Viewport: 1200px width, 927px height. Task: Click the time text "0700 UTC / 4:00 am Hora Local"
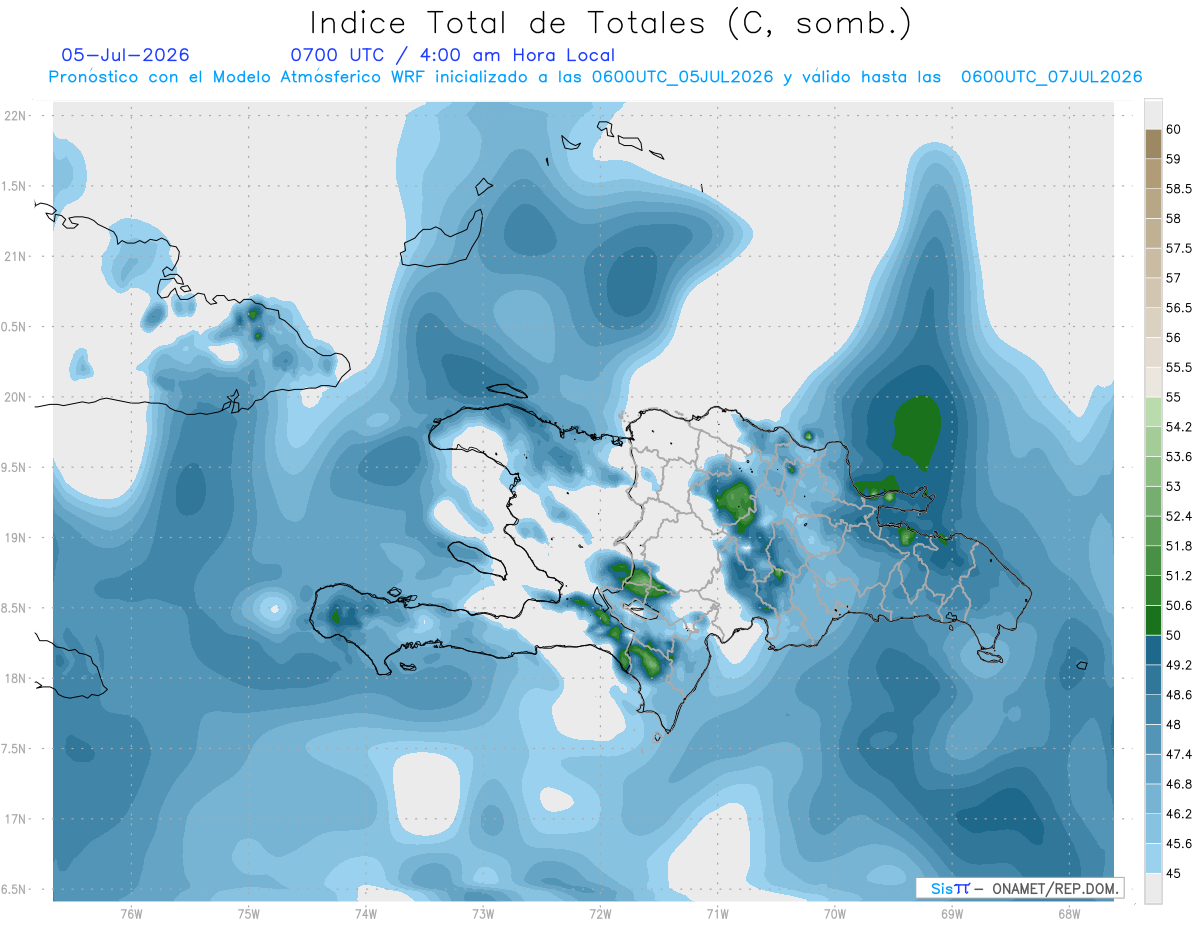[452, 56]
